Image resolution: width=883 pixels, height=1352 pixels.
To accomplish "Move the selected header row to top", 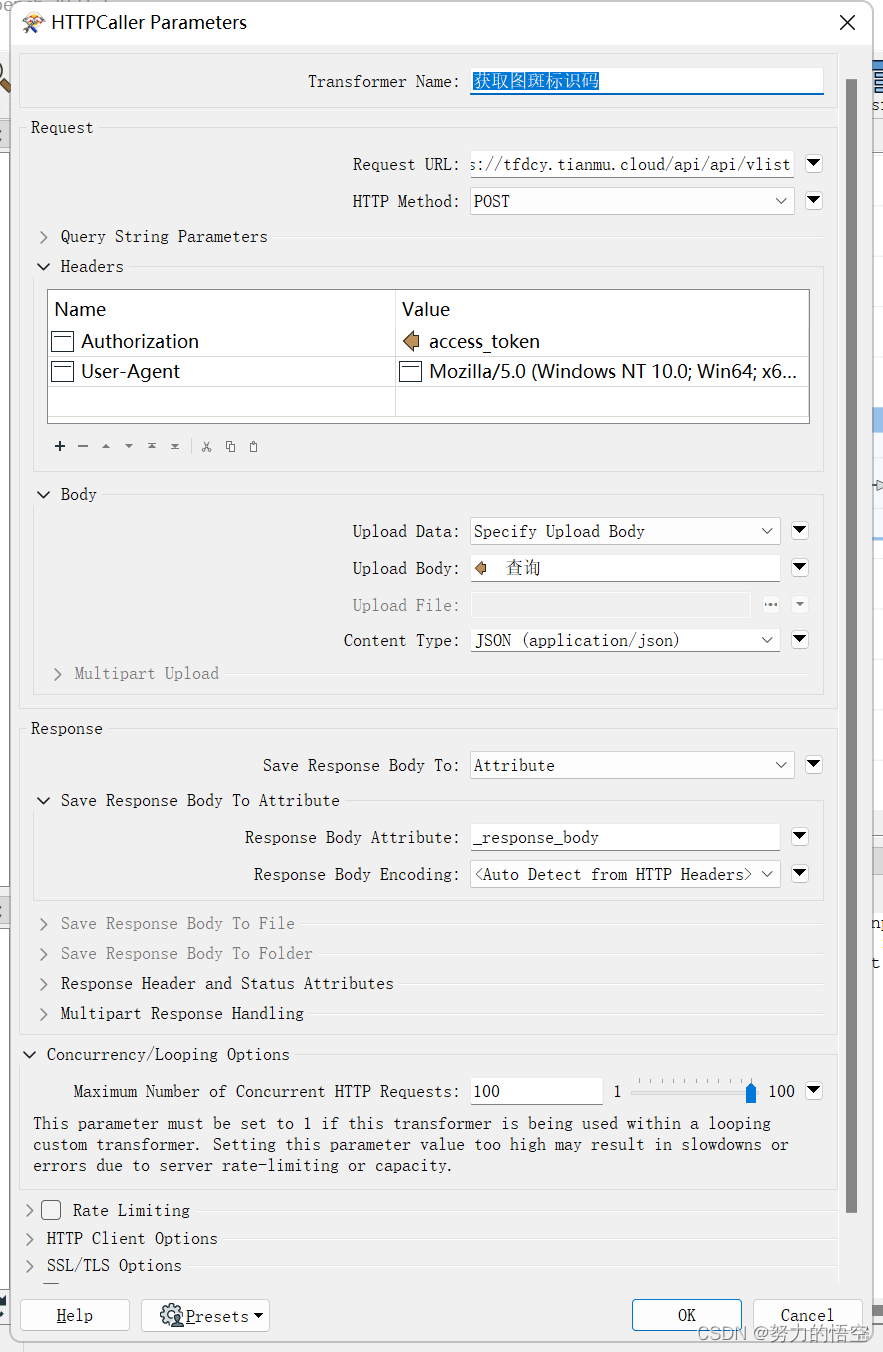I will click(152, 446).
